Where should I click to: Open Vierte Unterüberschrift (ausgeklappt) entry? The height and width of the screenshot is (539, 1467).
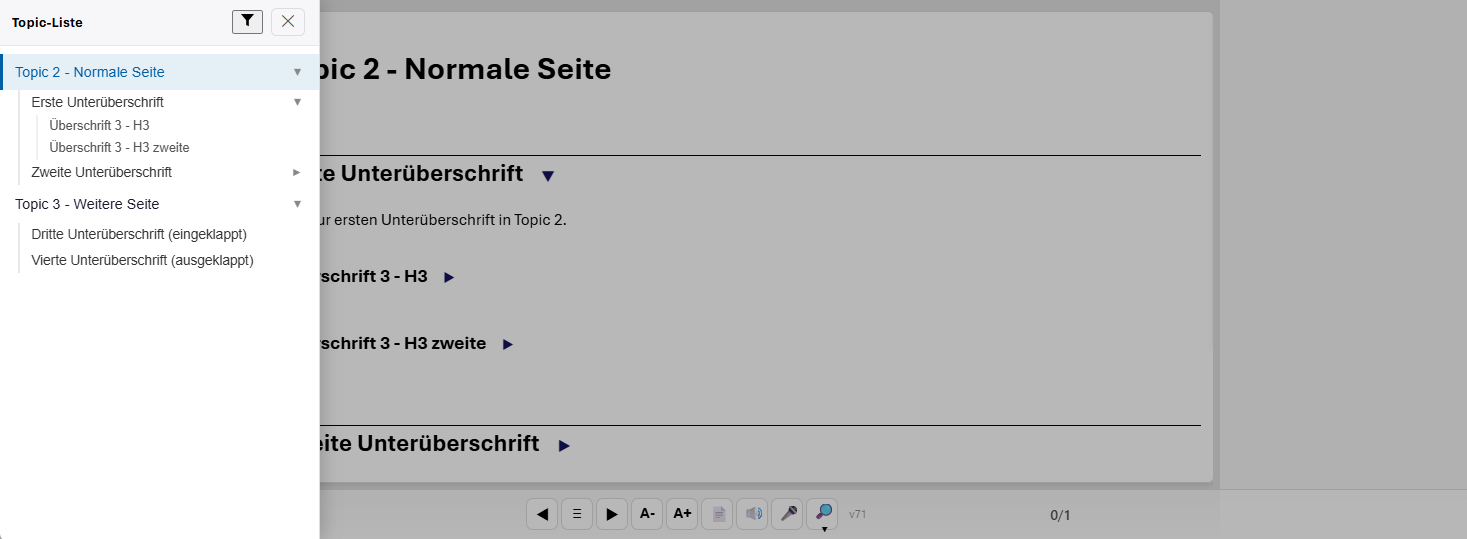click(x=142, y=260)
